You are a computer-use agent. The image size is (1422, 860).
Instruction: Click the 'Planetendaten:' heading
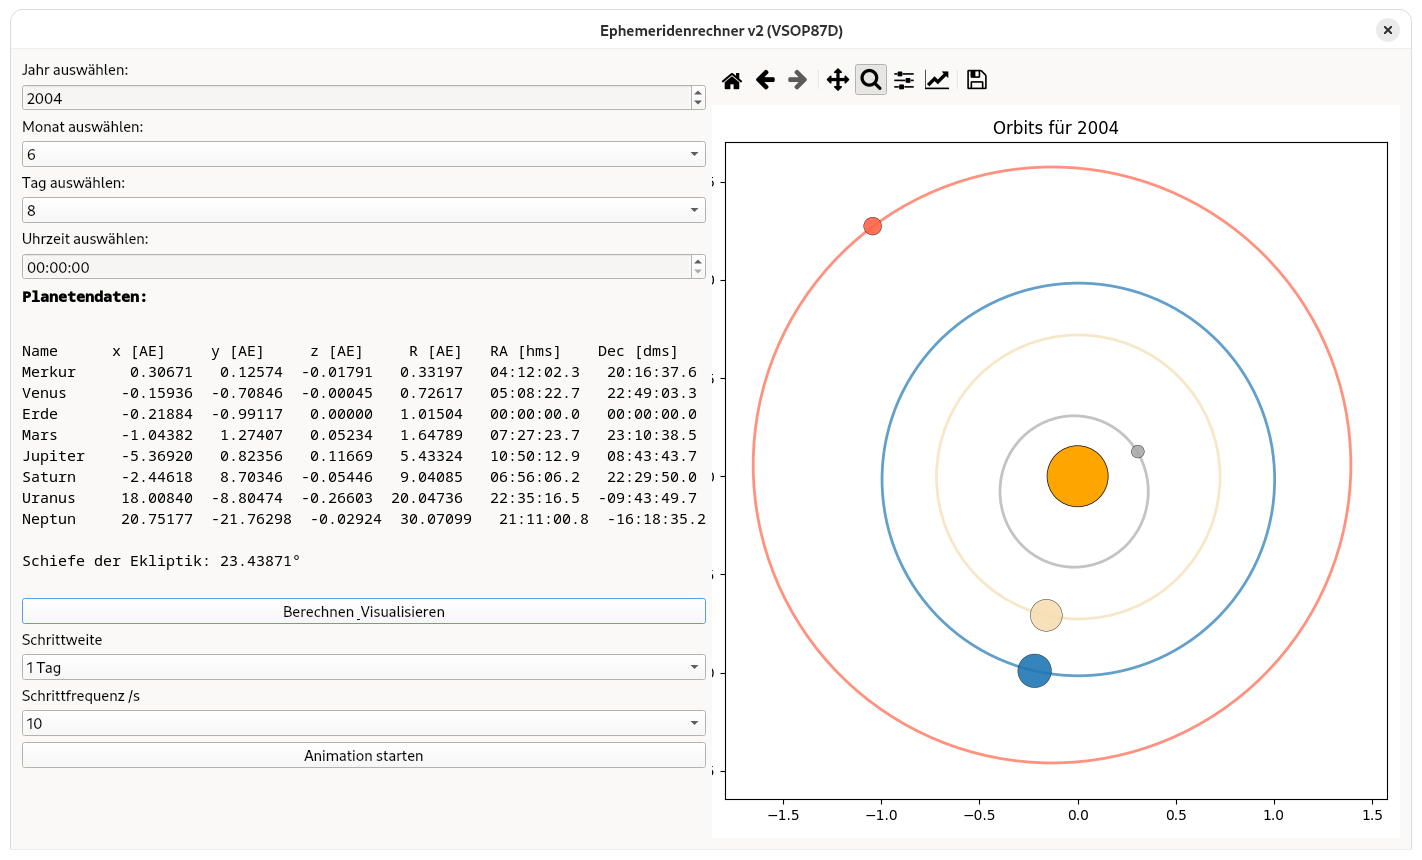85,297
